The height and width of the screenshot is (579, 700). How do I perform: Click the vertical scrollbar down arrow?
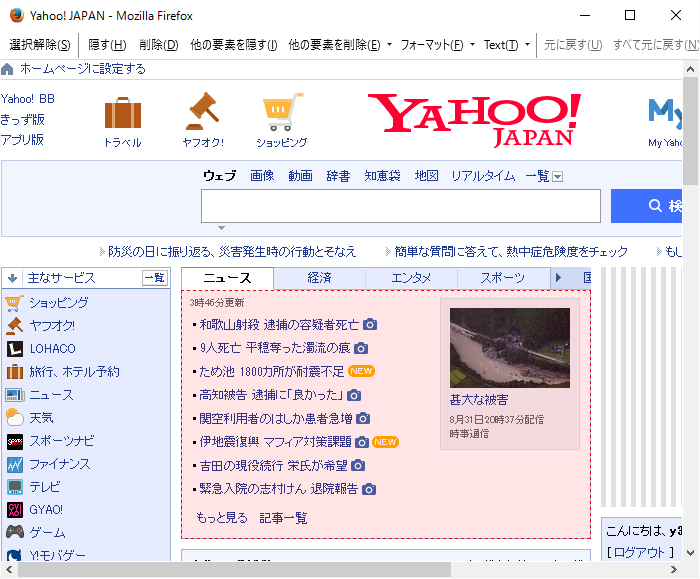(x=691, y=553)
